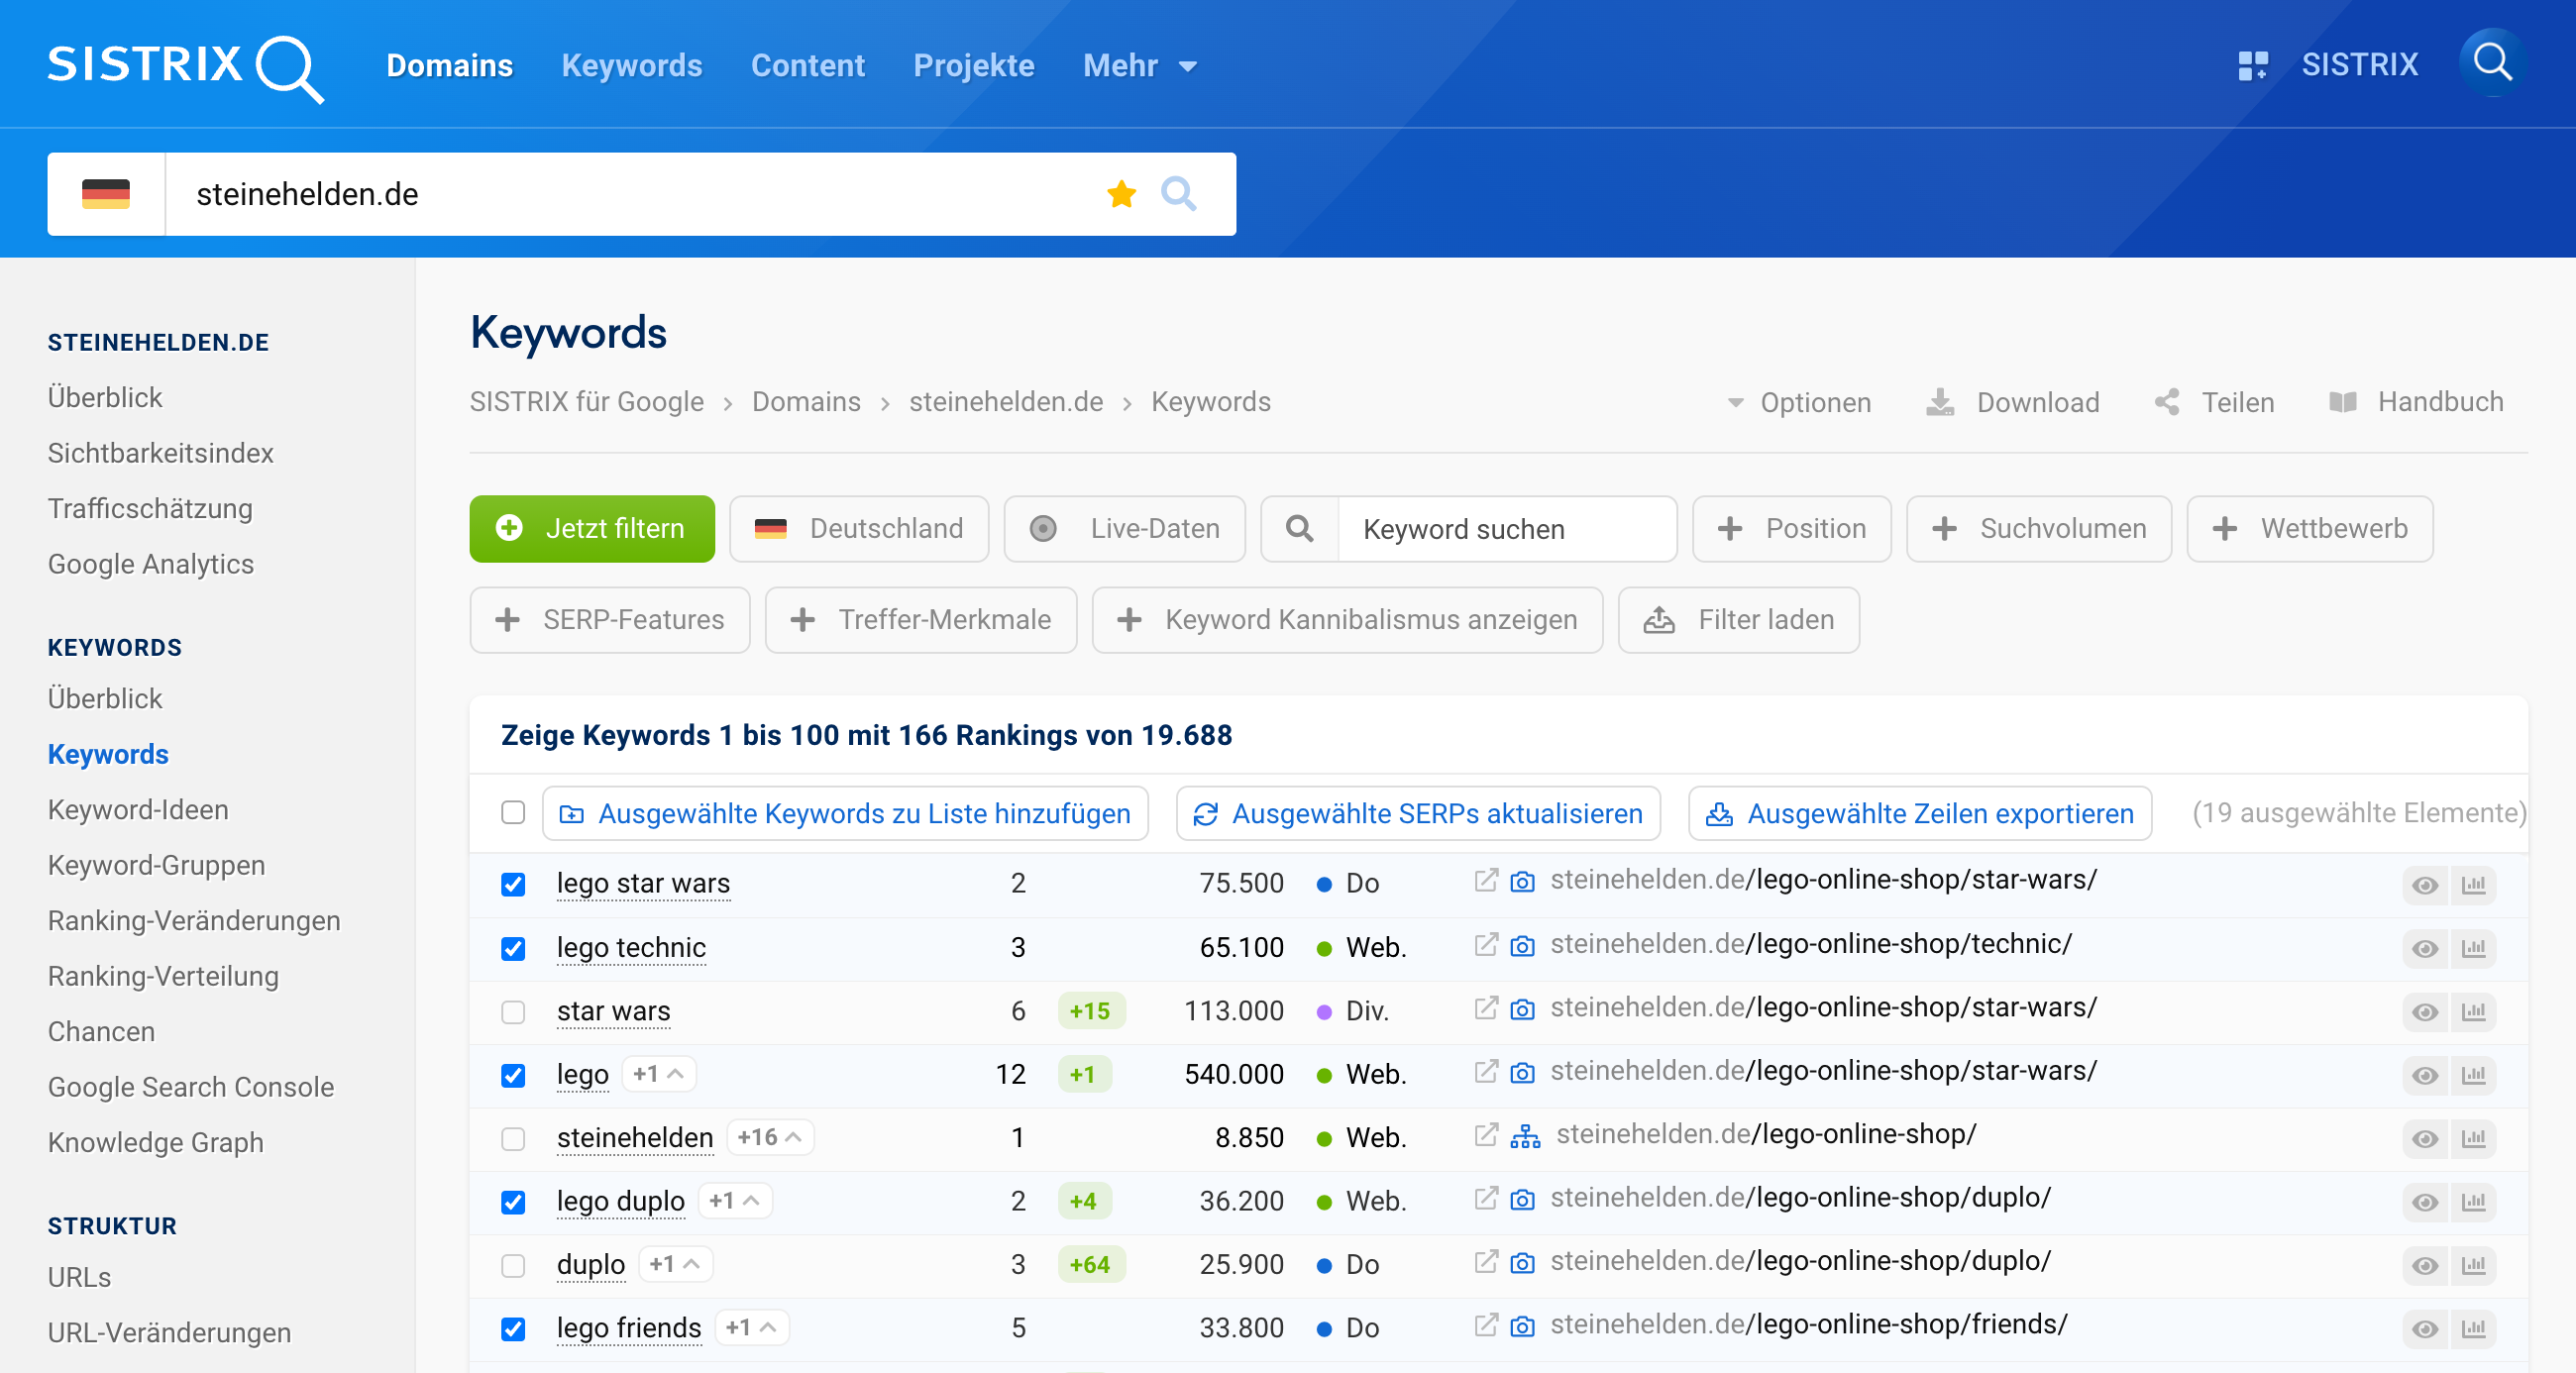Expand the +1 rankings for duplo
Screen dimensions: 2576x1373
[x=675, y=1264]
